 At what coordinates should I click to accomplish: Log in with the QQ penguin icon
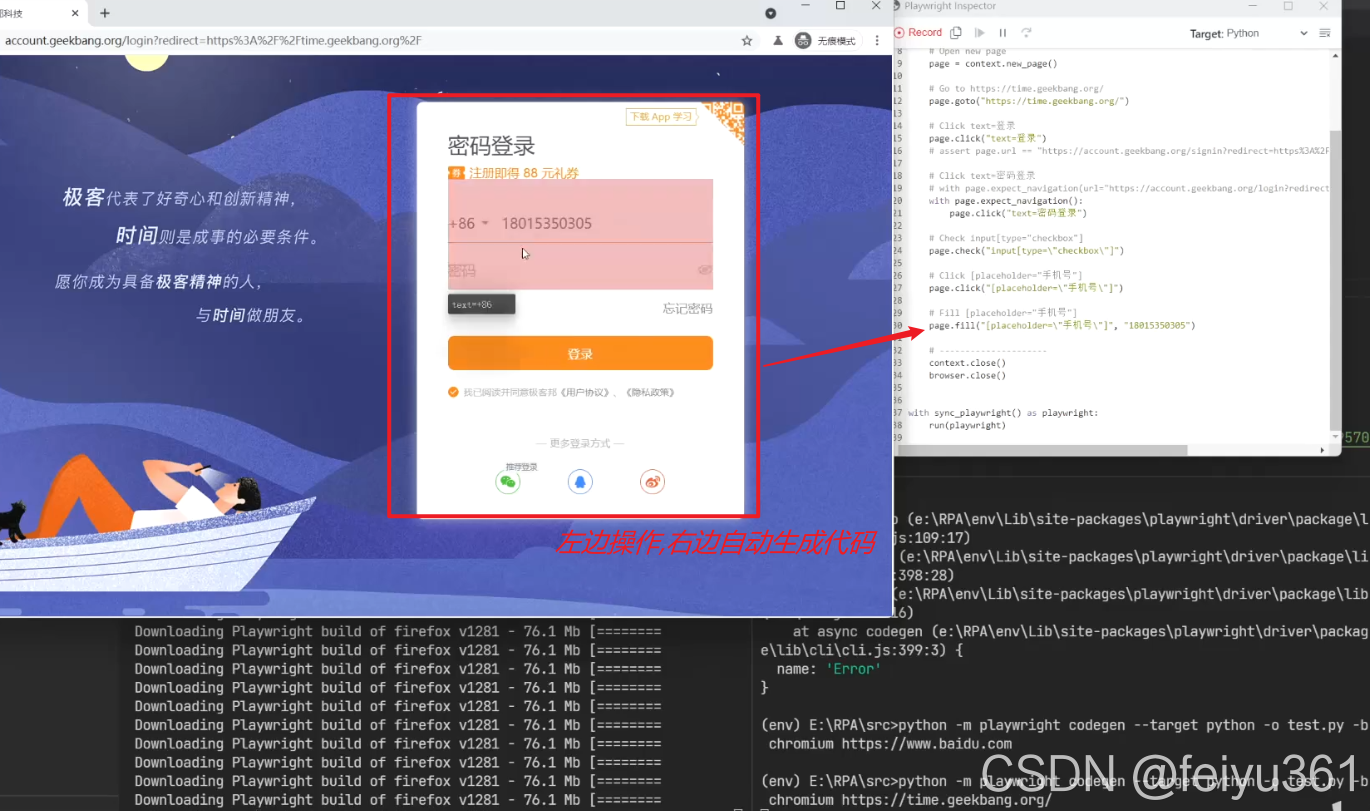(580, 482)
